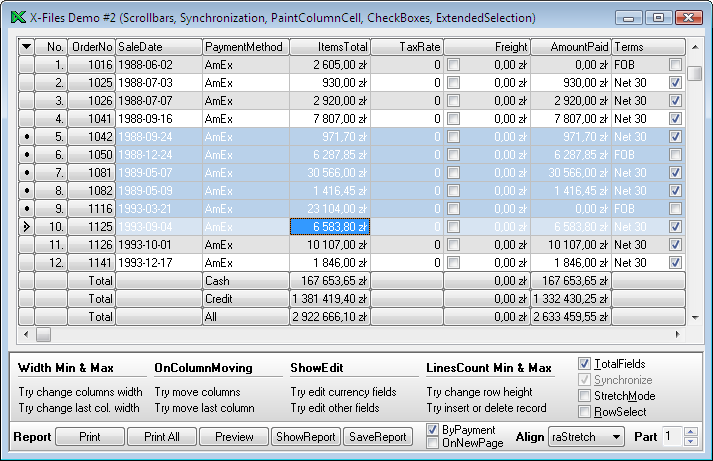Image resolution: width=713 pixels, height=461 pixels.
Task: Click the X-Files app icon in title bar
Action: [17, 18]
